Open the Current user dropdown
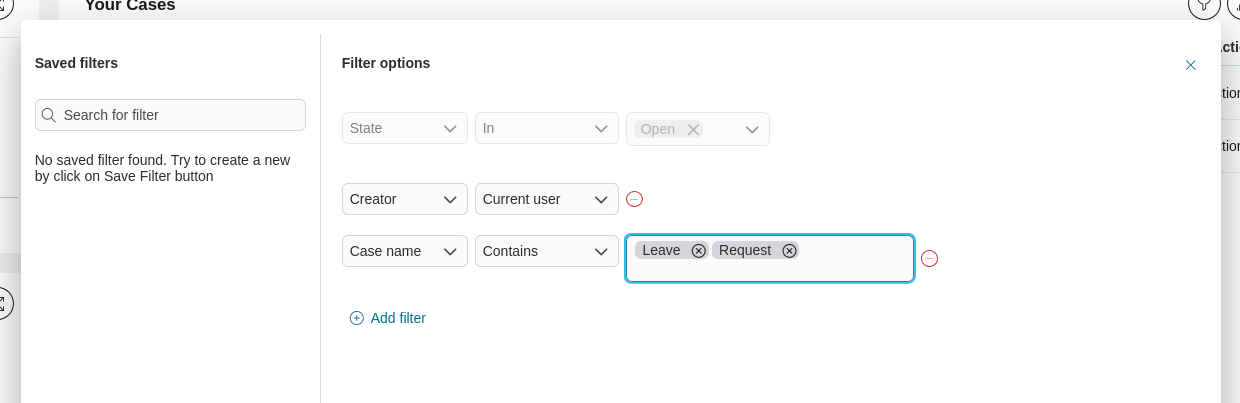Image resolution: width=1240 pixels, height=403 pixels. click(x=547, y=199)
